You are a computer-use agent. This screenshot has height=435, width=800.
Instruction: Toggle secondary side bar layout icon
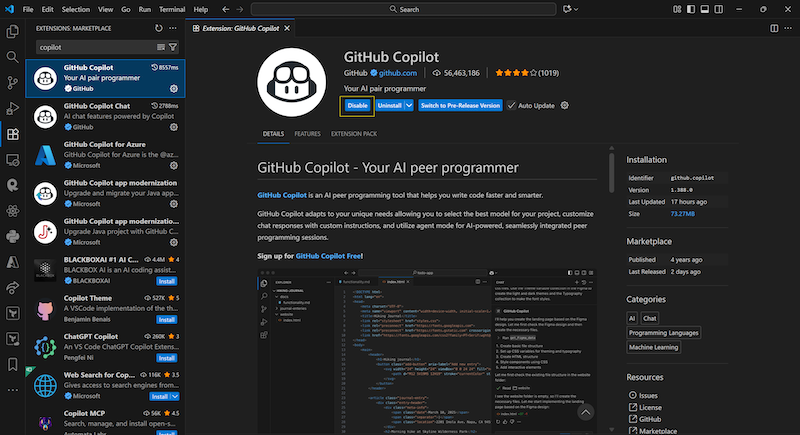point(718,9)
